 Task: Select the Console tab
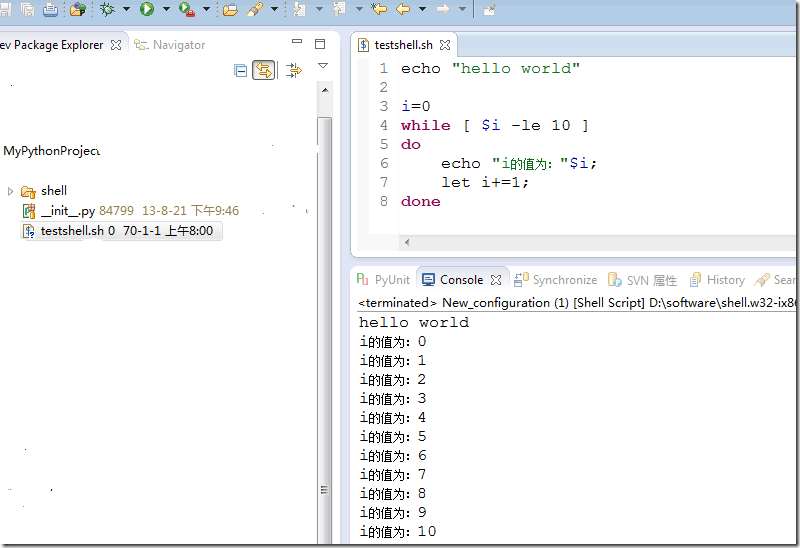453,280
